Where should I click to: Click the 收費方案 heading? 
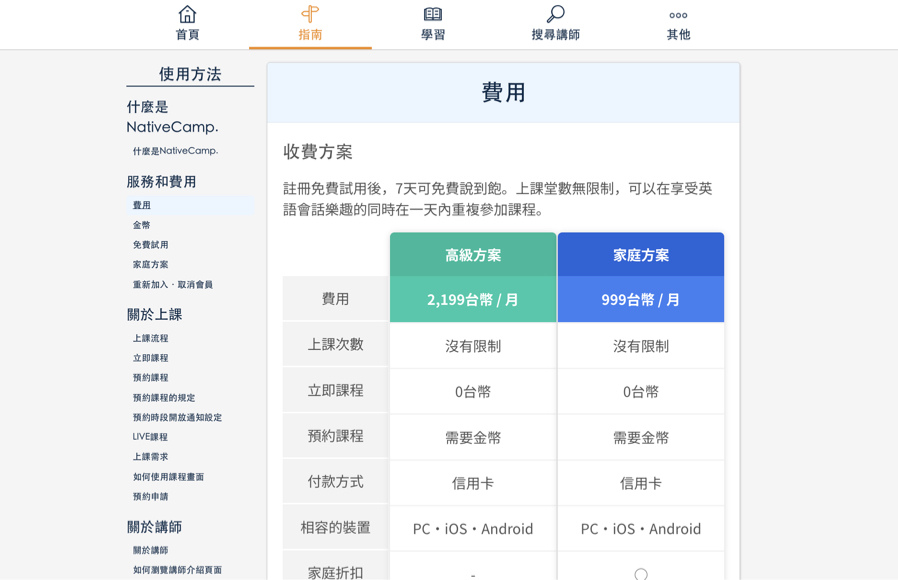[x=318, y=152]
